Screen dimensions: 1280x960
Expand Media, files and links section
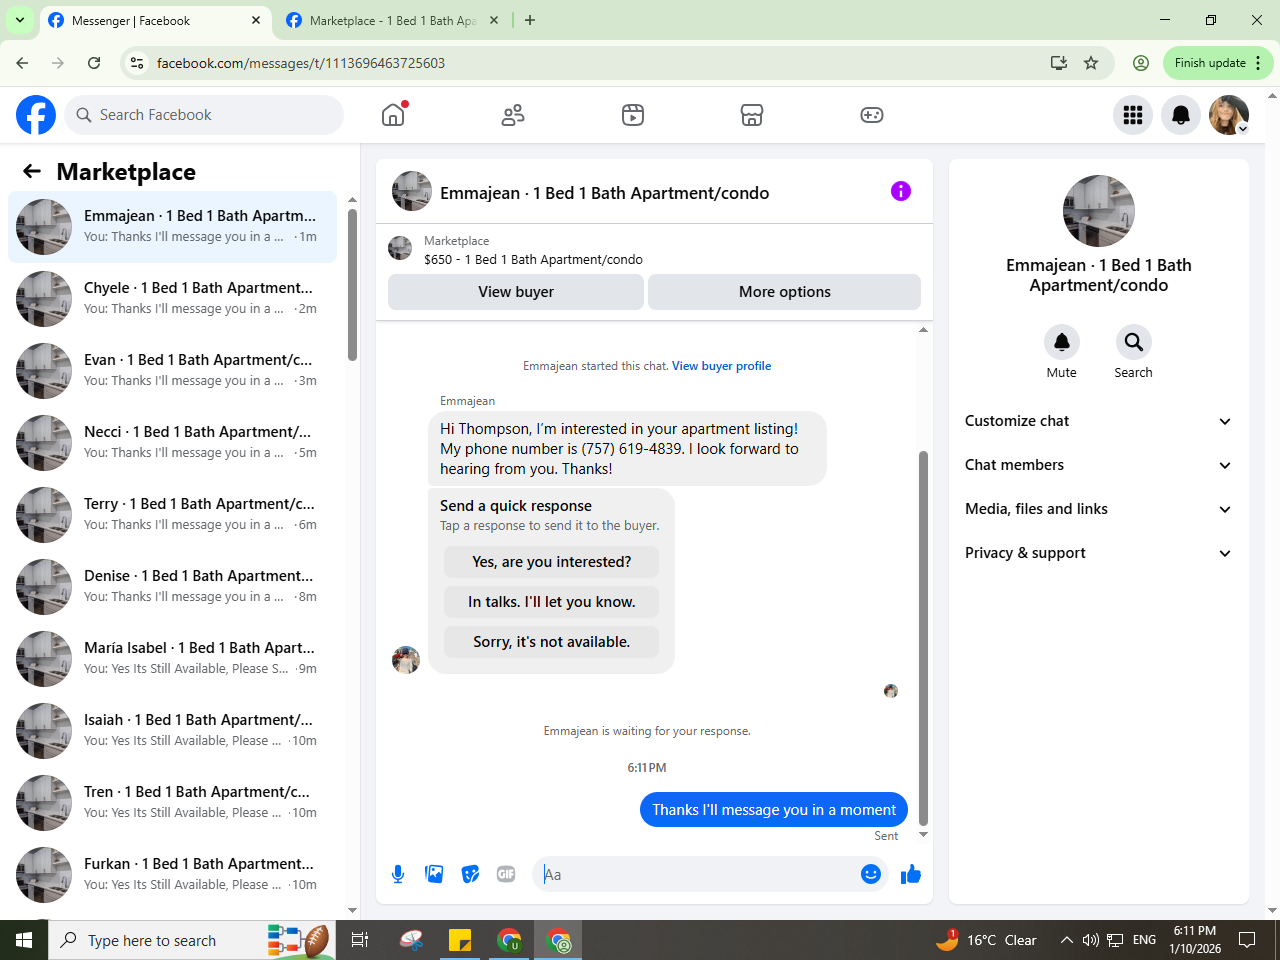pos(1098,509)
